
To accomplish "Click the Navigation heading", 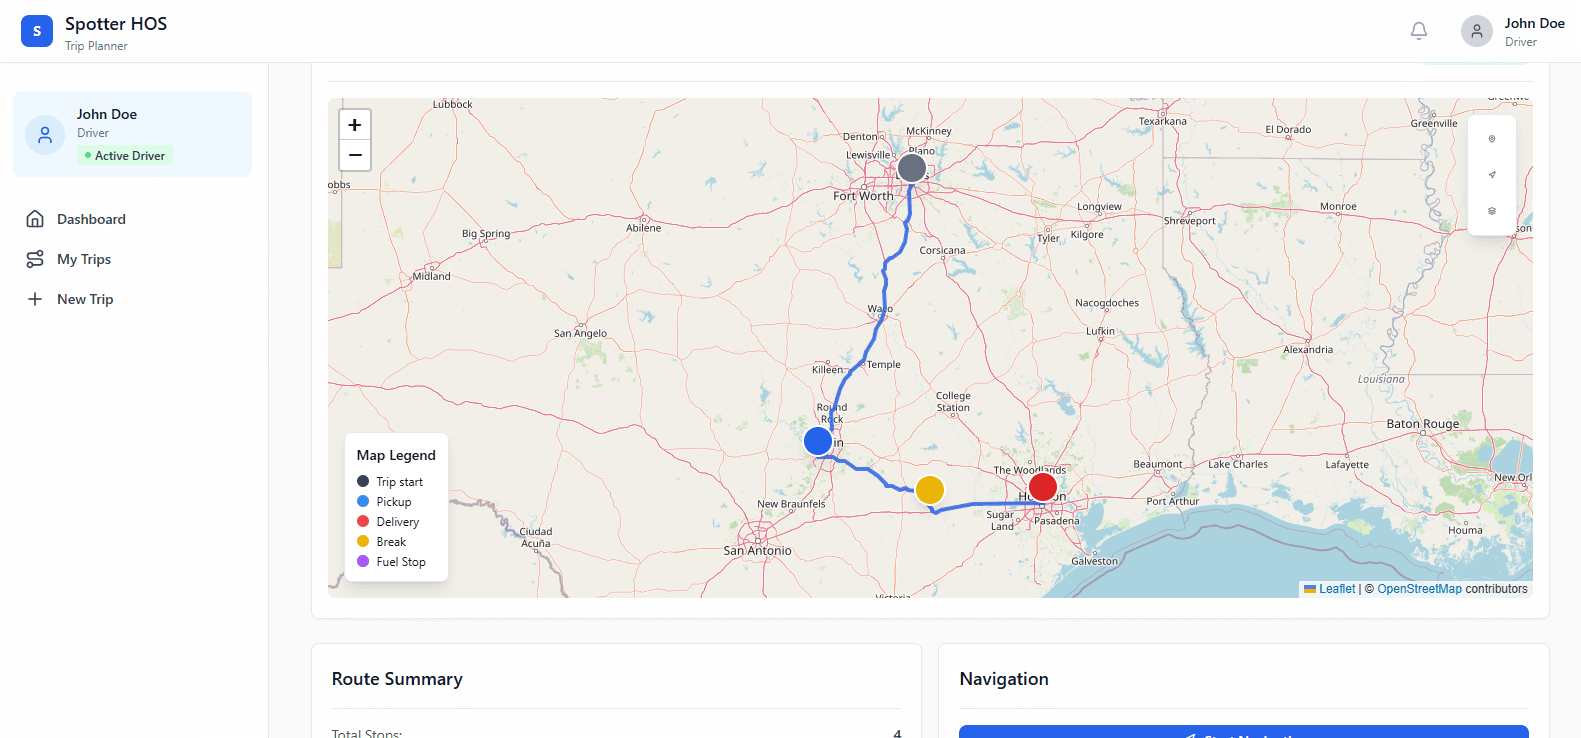I will point(1004,679).
